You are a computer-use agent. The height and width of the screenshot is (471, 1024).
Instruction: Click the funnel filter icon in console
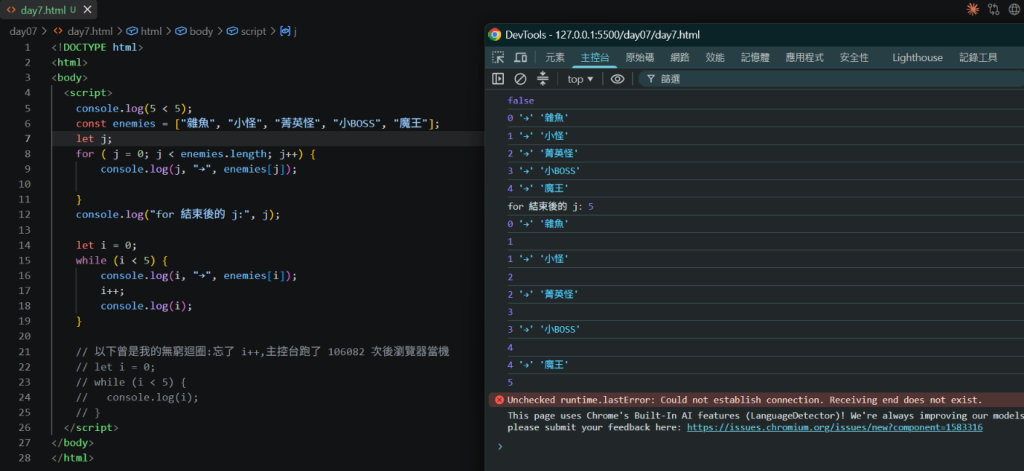click(650, 79)
